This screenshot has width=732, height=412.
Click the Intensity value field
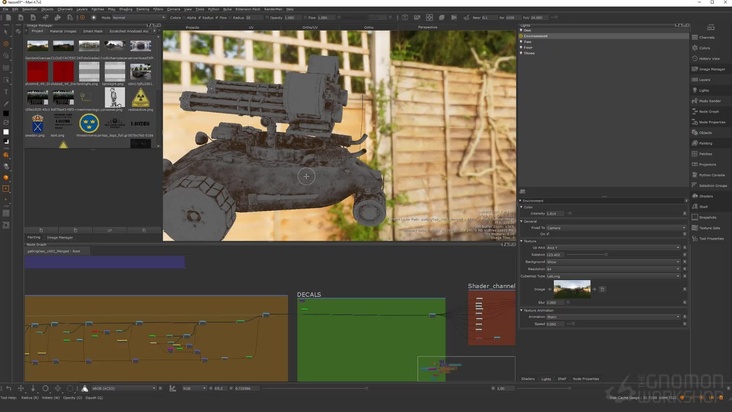pyautogui.click(x=555, y=213)
